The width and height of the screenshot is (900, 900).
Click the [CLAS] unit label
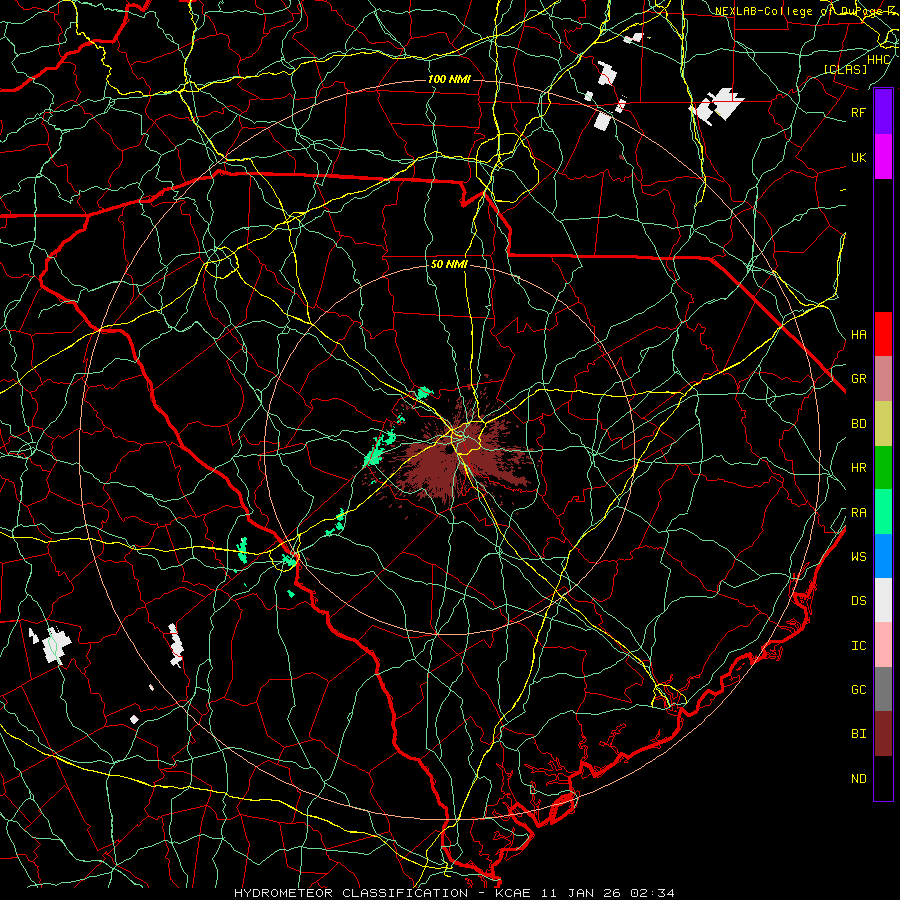845,69
